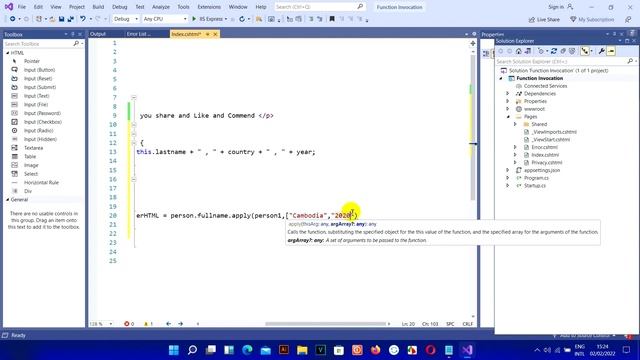Image resolution: width=640 pixels, height=360 pixels.
Task: Click the Preview Selected Items icon in Solution Explorer
Action: tap(611, 51)
